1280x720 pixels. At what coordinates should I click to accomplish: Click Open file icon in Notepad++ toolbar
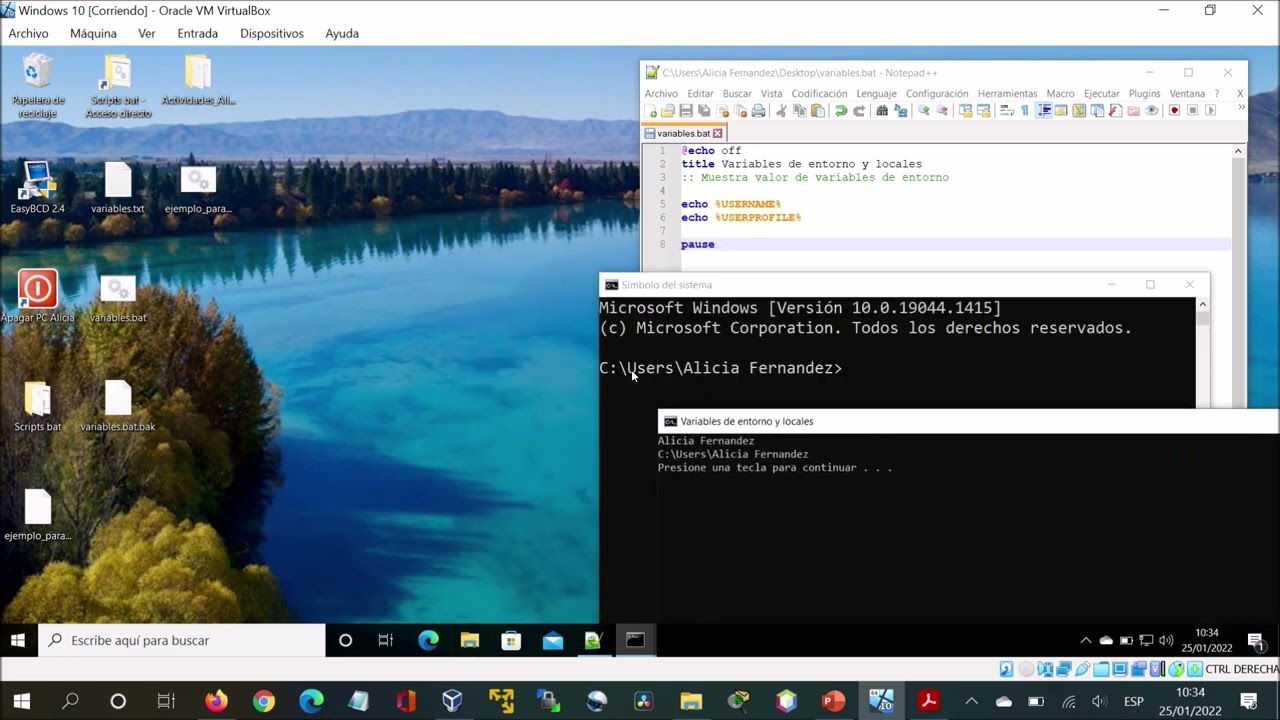(x=667, y=110)
